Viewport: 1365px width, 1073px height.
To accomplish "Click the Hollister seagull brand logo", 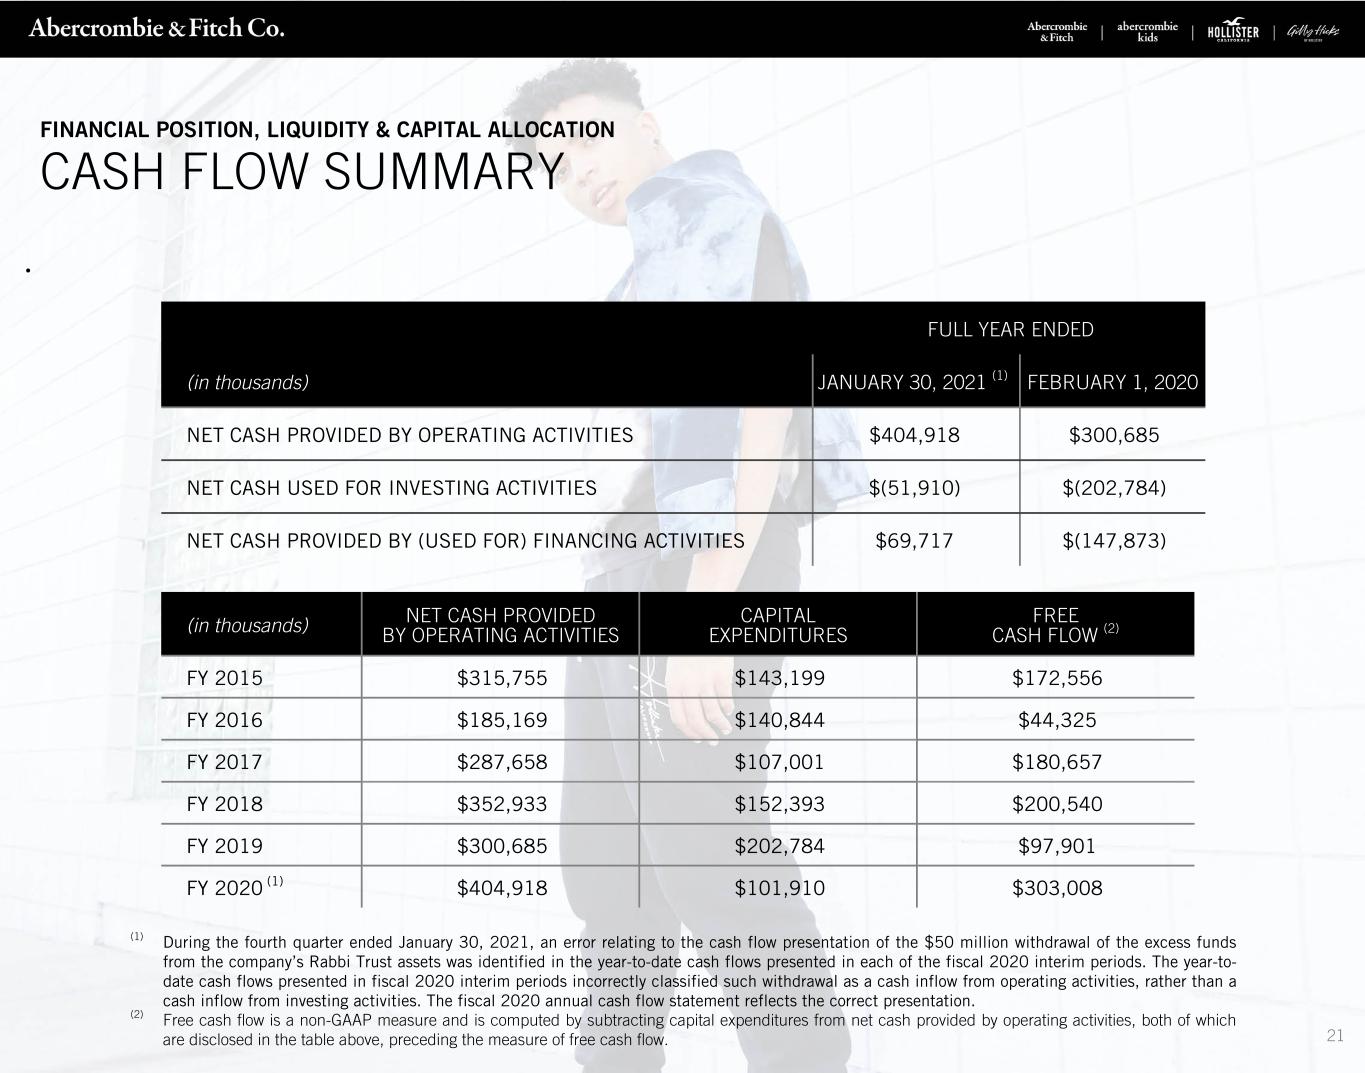I will click(1233, 30).
